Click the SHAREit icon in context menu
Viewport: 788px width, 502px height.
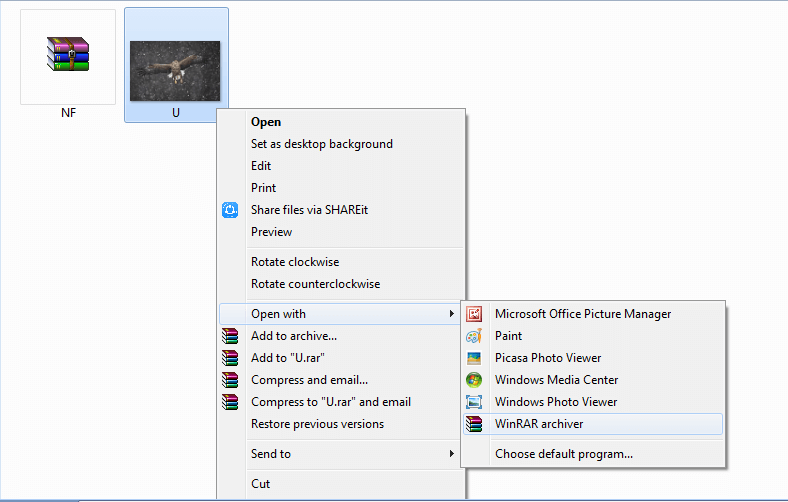[230, 210]
